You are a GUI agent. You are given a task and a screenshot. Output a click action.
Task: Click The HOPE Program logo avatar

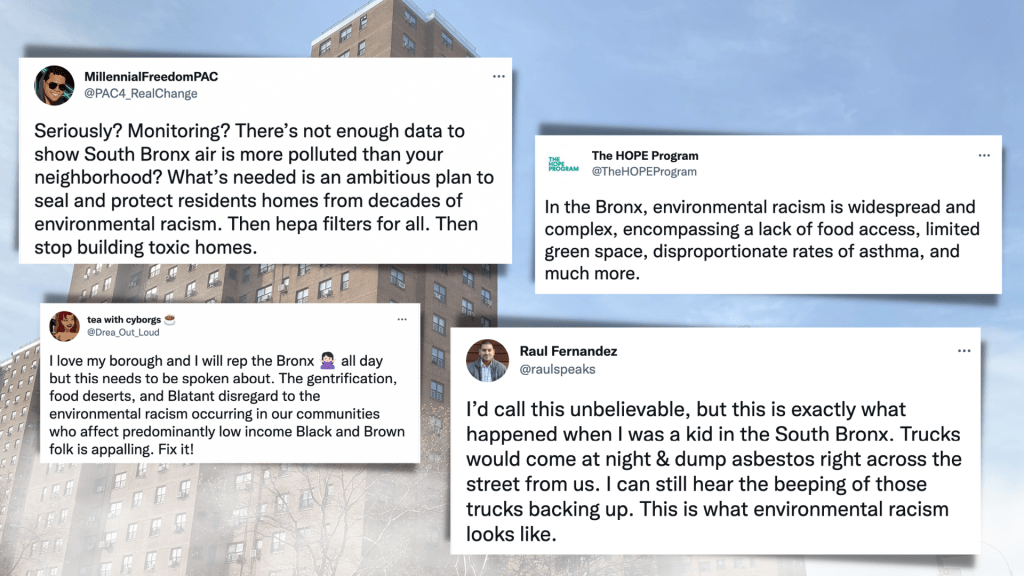point(563,164)
